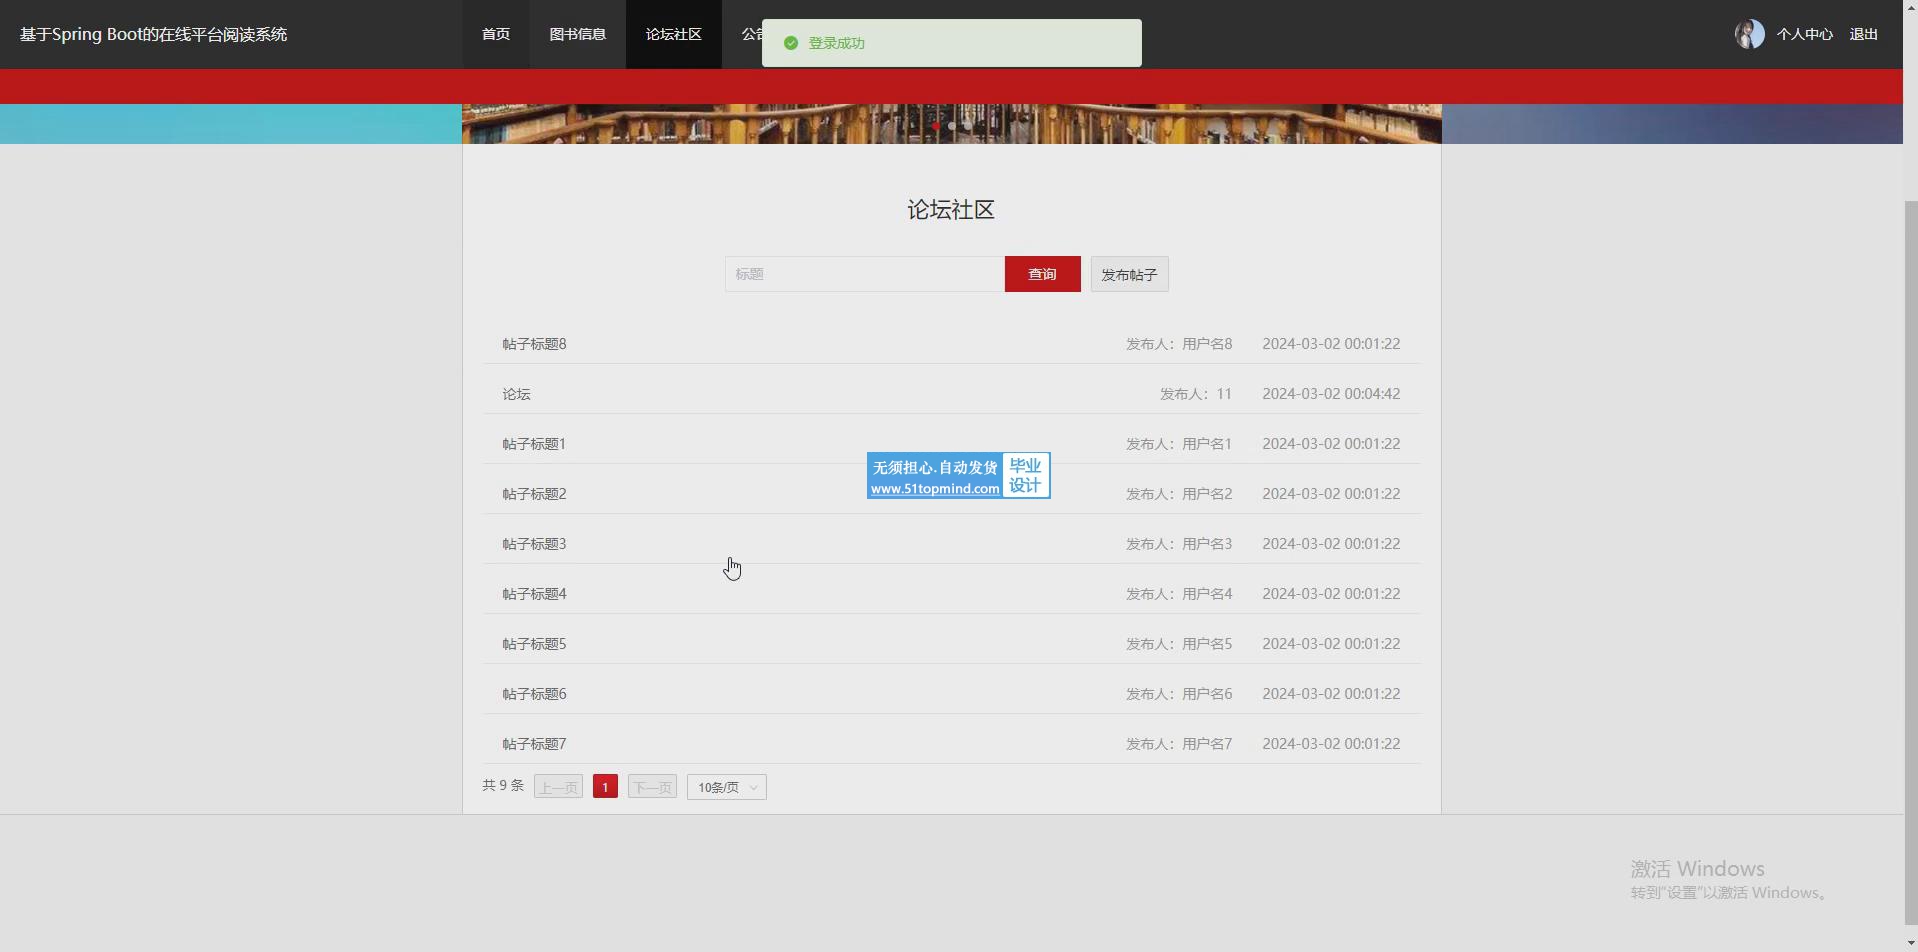Click the 发布帖子 button
Screen dimensions: 1918x952
click(x=1129, y=274)
